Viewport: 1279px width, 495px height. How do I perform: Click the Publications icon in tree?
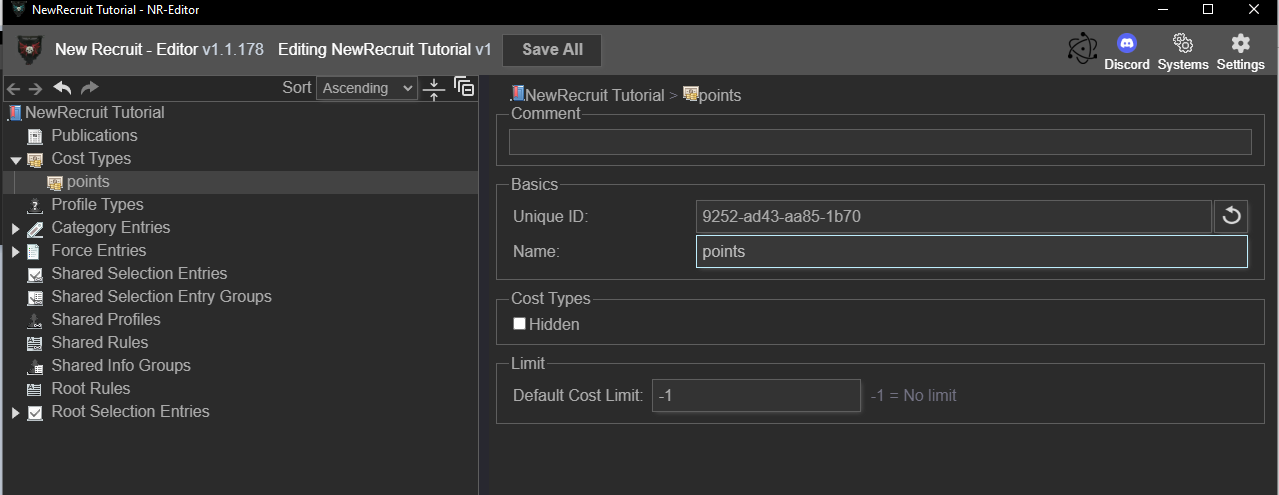[35, 136]
